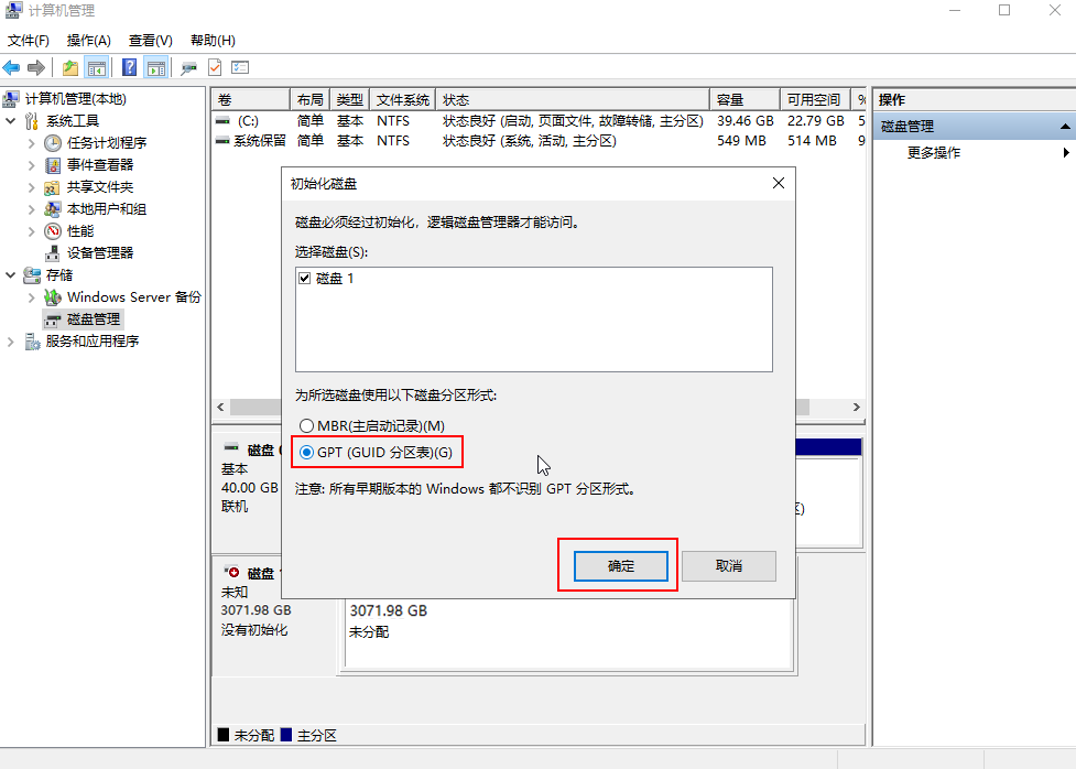The width and height of the screenshot is (1076, 769).
Task: Click the 主分区 blue legend swatch
Action: tap(286, 735)
